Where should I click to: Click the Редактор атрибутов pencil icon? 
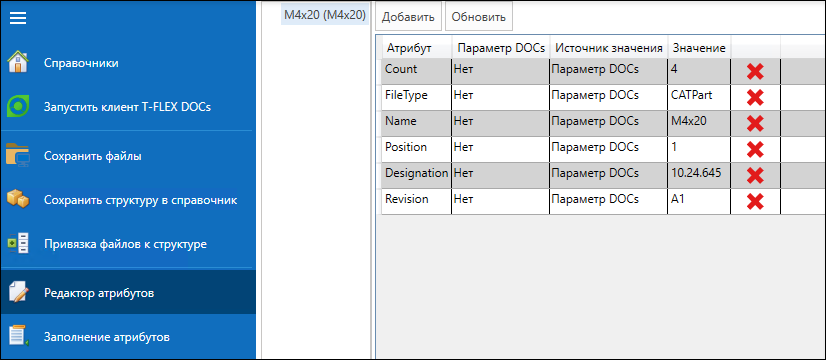coord(18,292)
